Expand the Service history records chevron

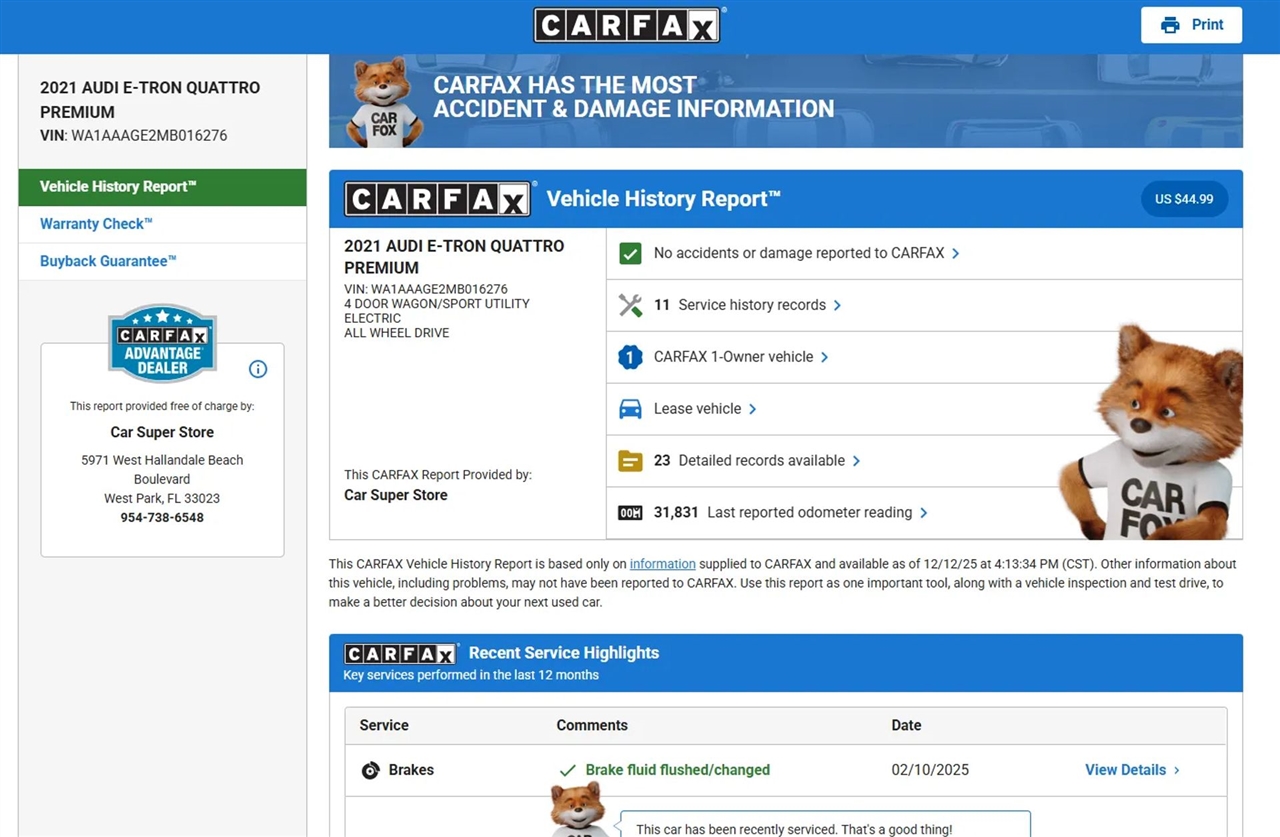(x=837, y=305)
